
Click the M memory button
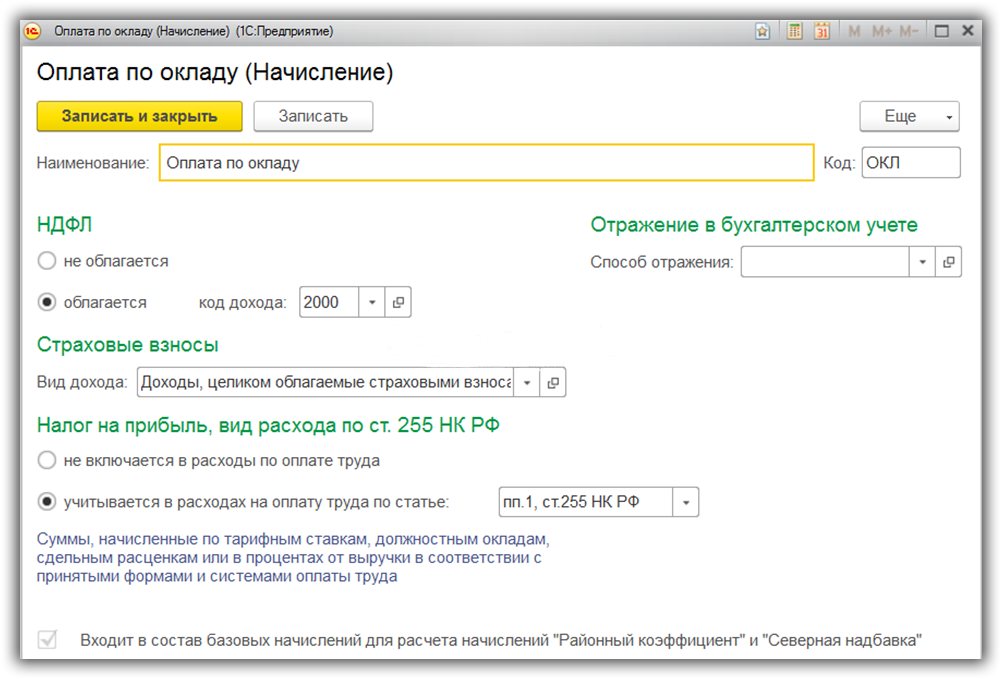(x=854, y=31)
